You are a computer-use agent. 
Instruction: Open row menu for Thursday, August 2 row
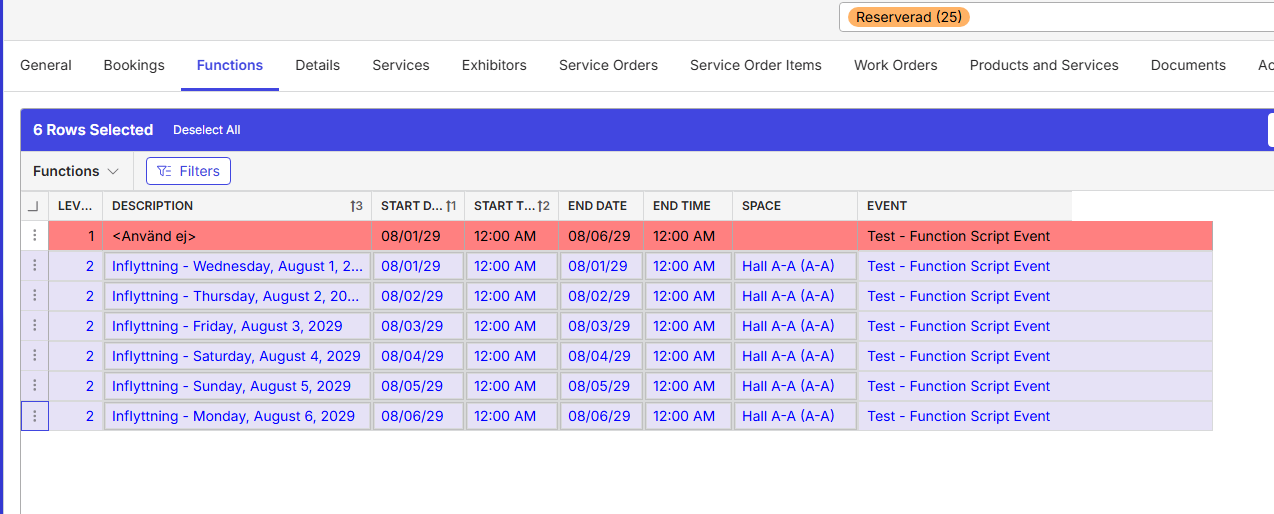[35, 296]
